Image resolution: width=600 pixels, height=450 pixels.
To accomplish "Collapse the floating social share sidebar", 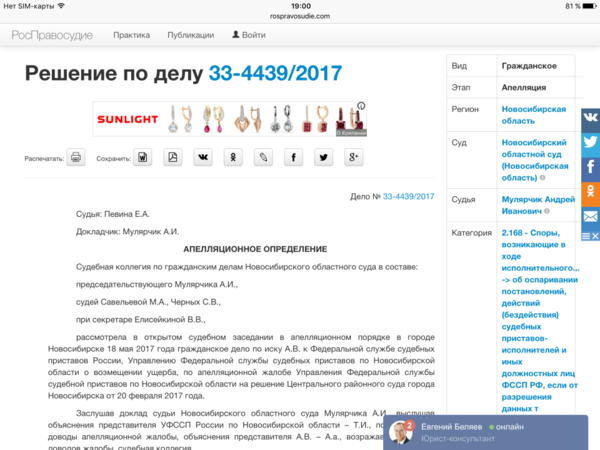I will tap(590, 235).
